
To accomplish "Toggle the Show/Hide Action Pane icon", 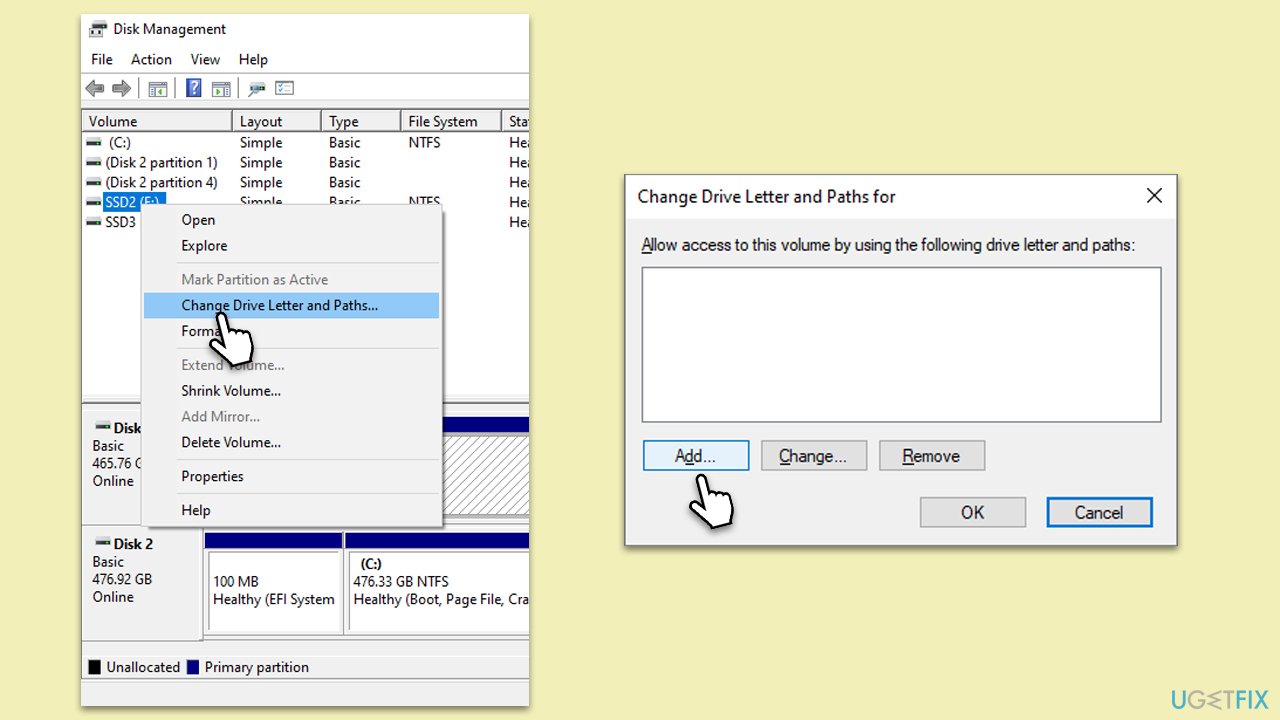I will point(221,88).
